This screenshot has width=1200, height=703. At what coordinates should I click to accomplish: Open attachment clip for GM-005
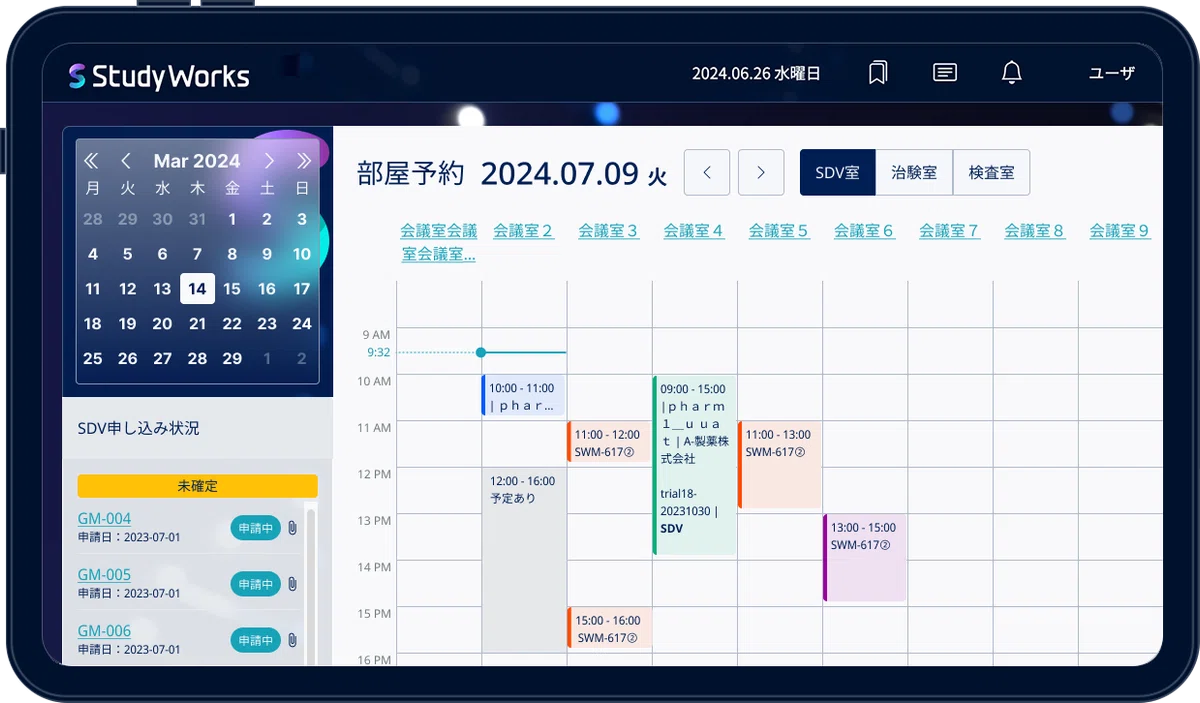pos(293,583)
